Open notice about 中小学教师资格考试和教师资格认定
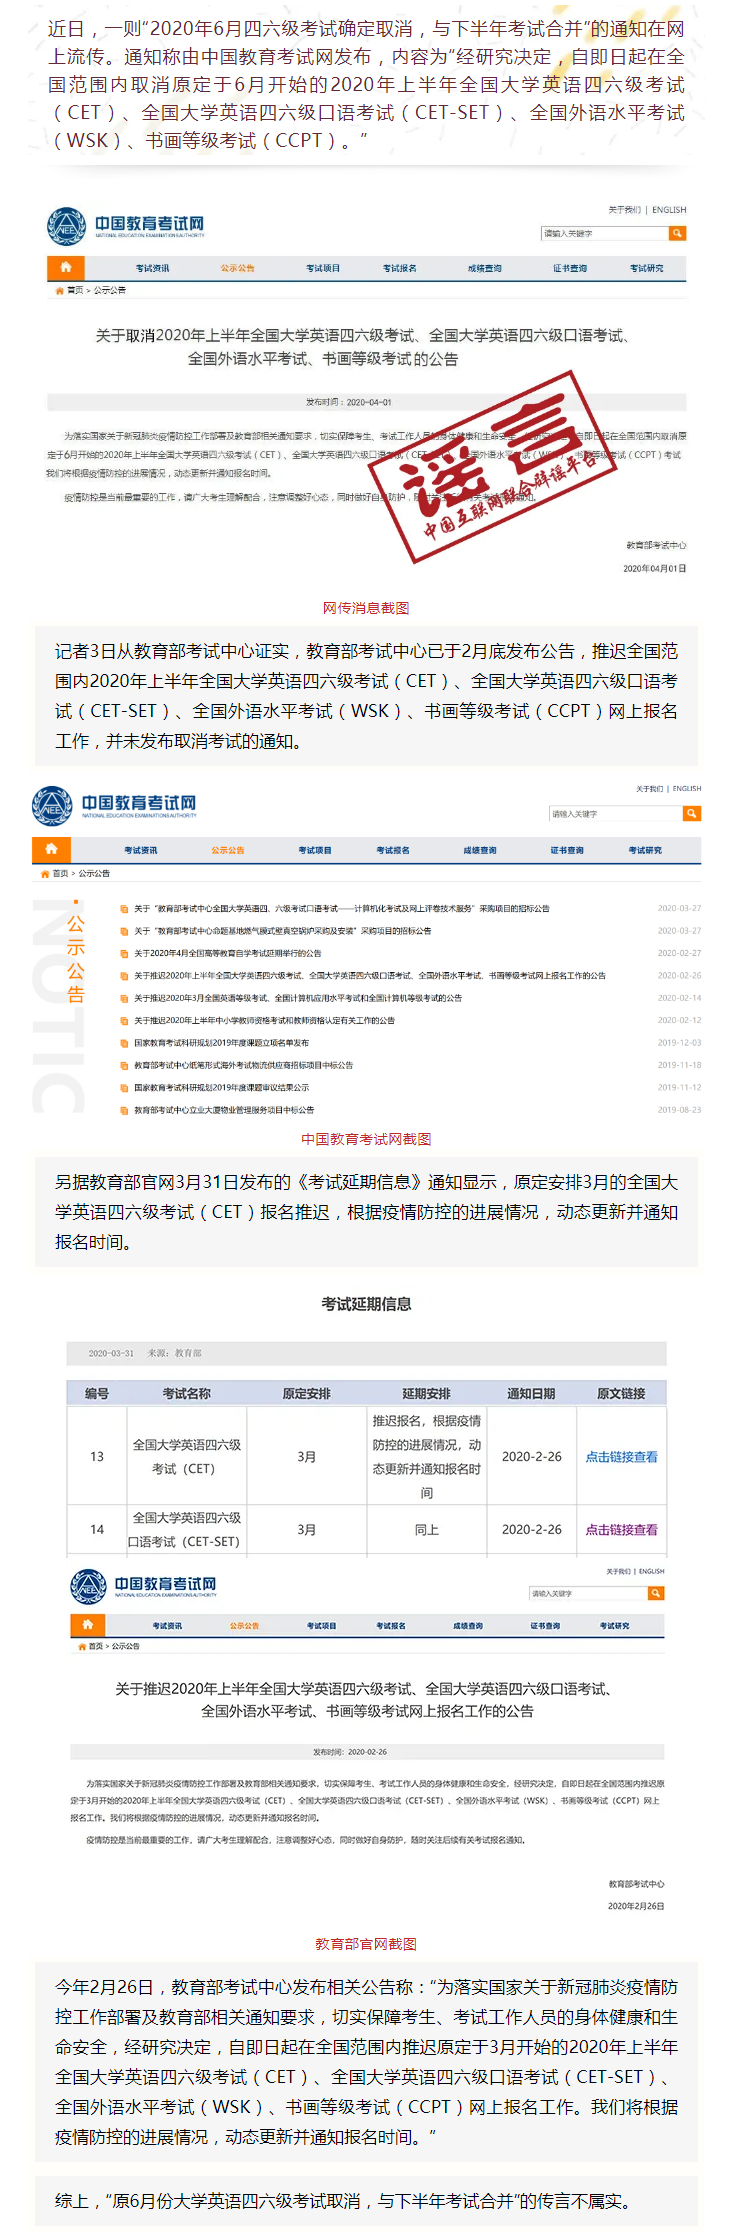Viewport: 729px width, 2237px height. tap(264, 1020)
